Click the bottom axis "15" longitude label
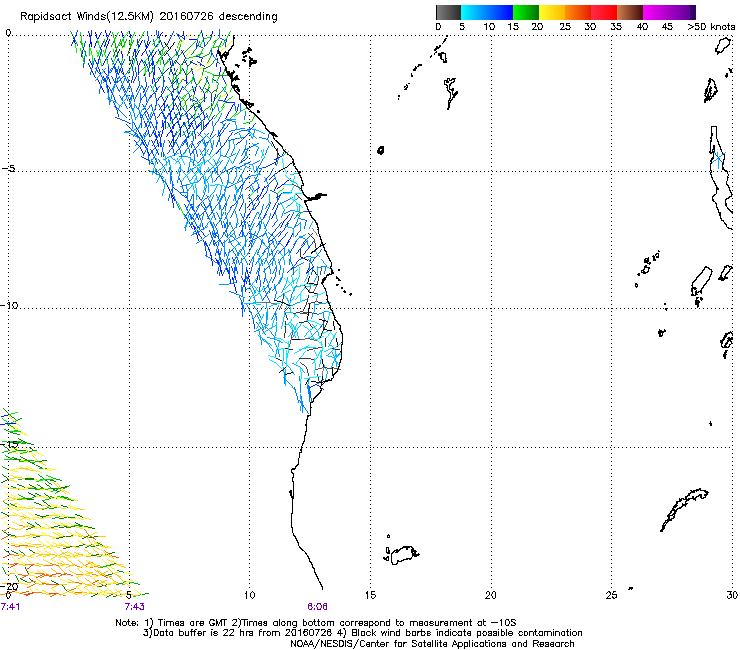Image resolution: width=740 pixels, height=650 pixels. point(370,595)
